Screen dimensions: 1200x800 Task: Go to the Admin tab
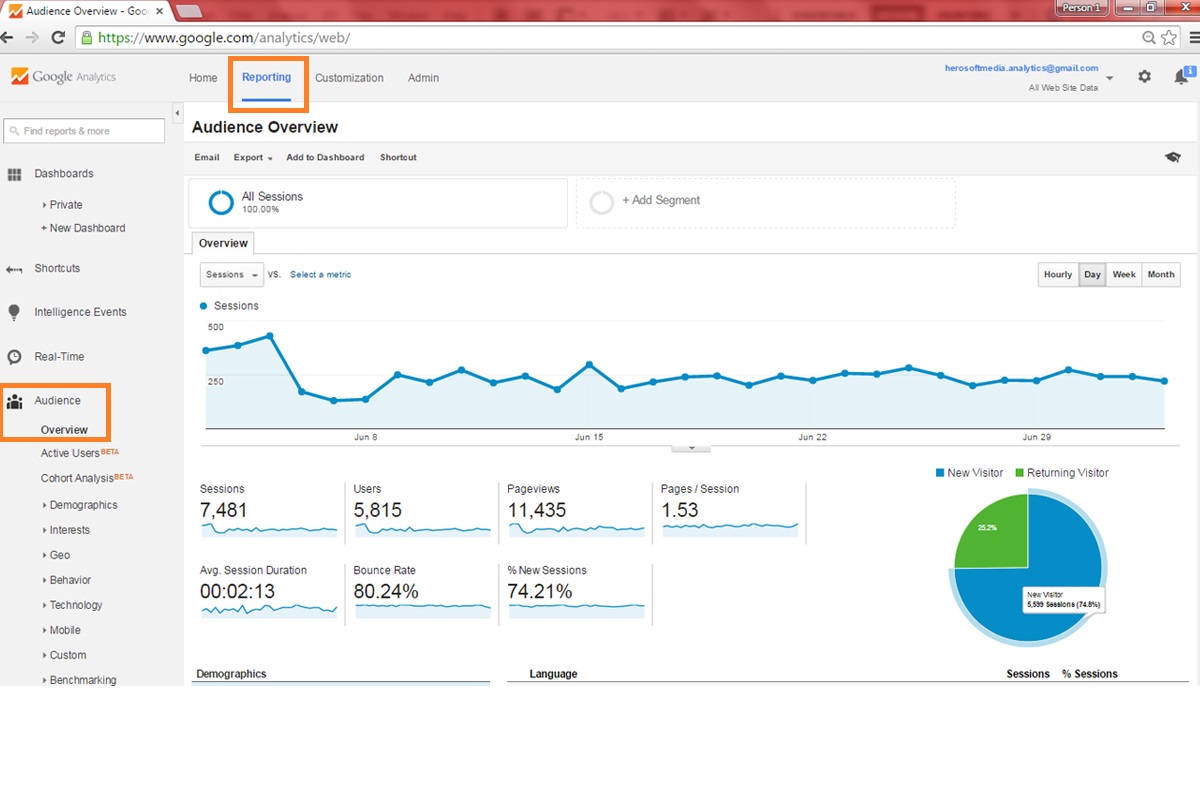[423, 78]
